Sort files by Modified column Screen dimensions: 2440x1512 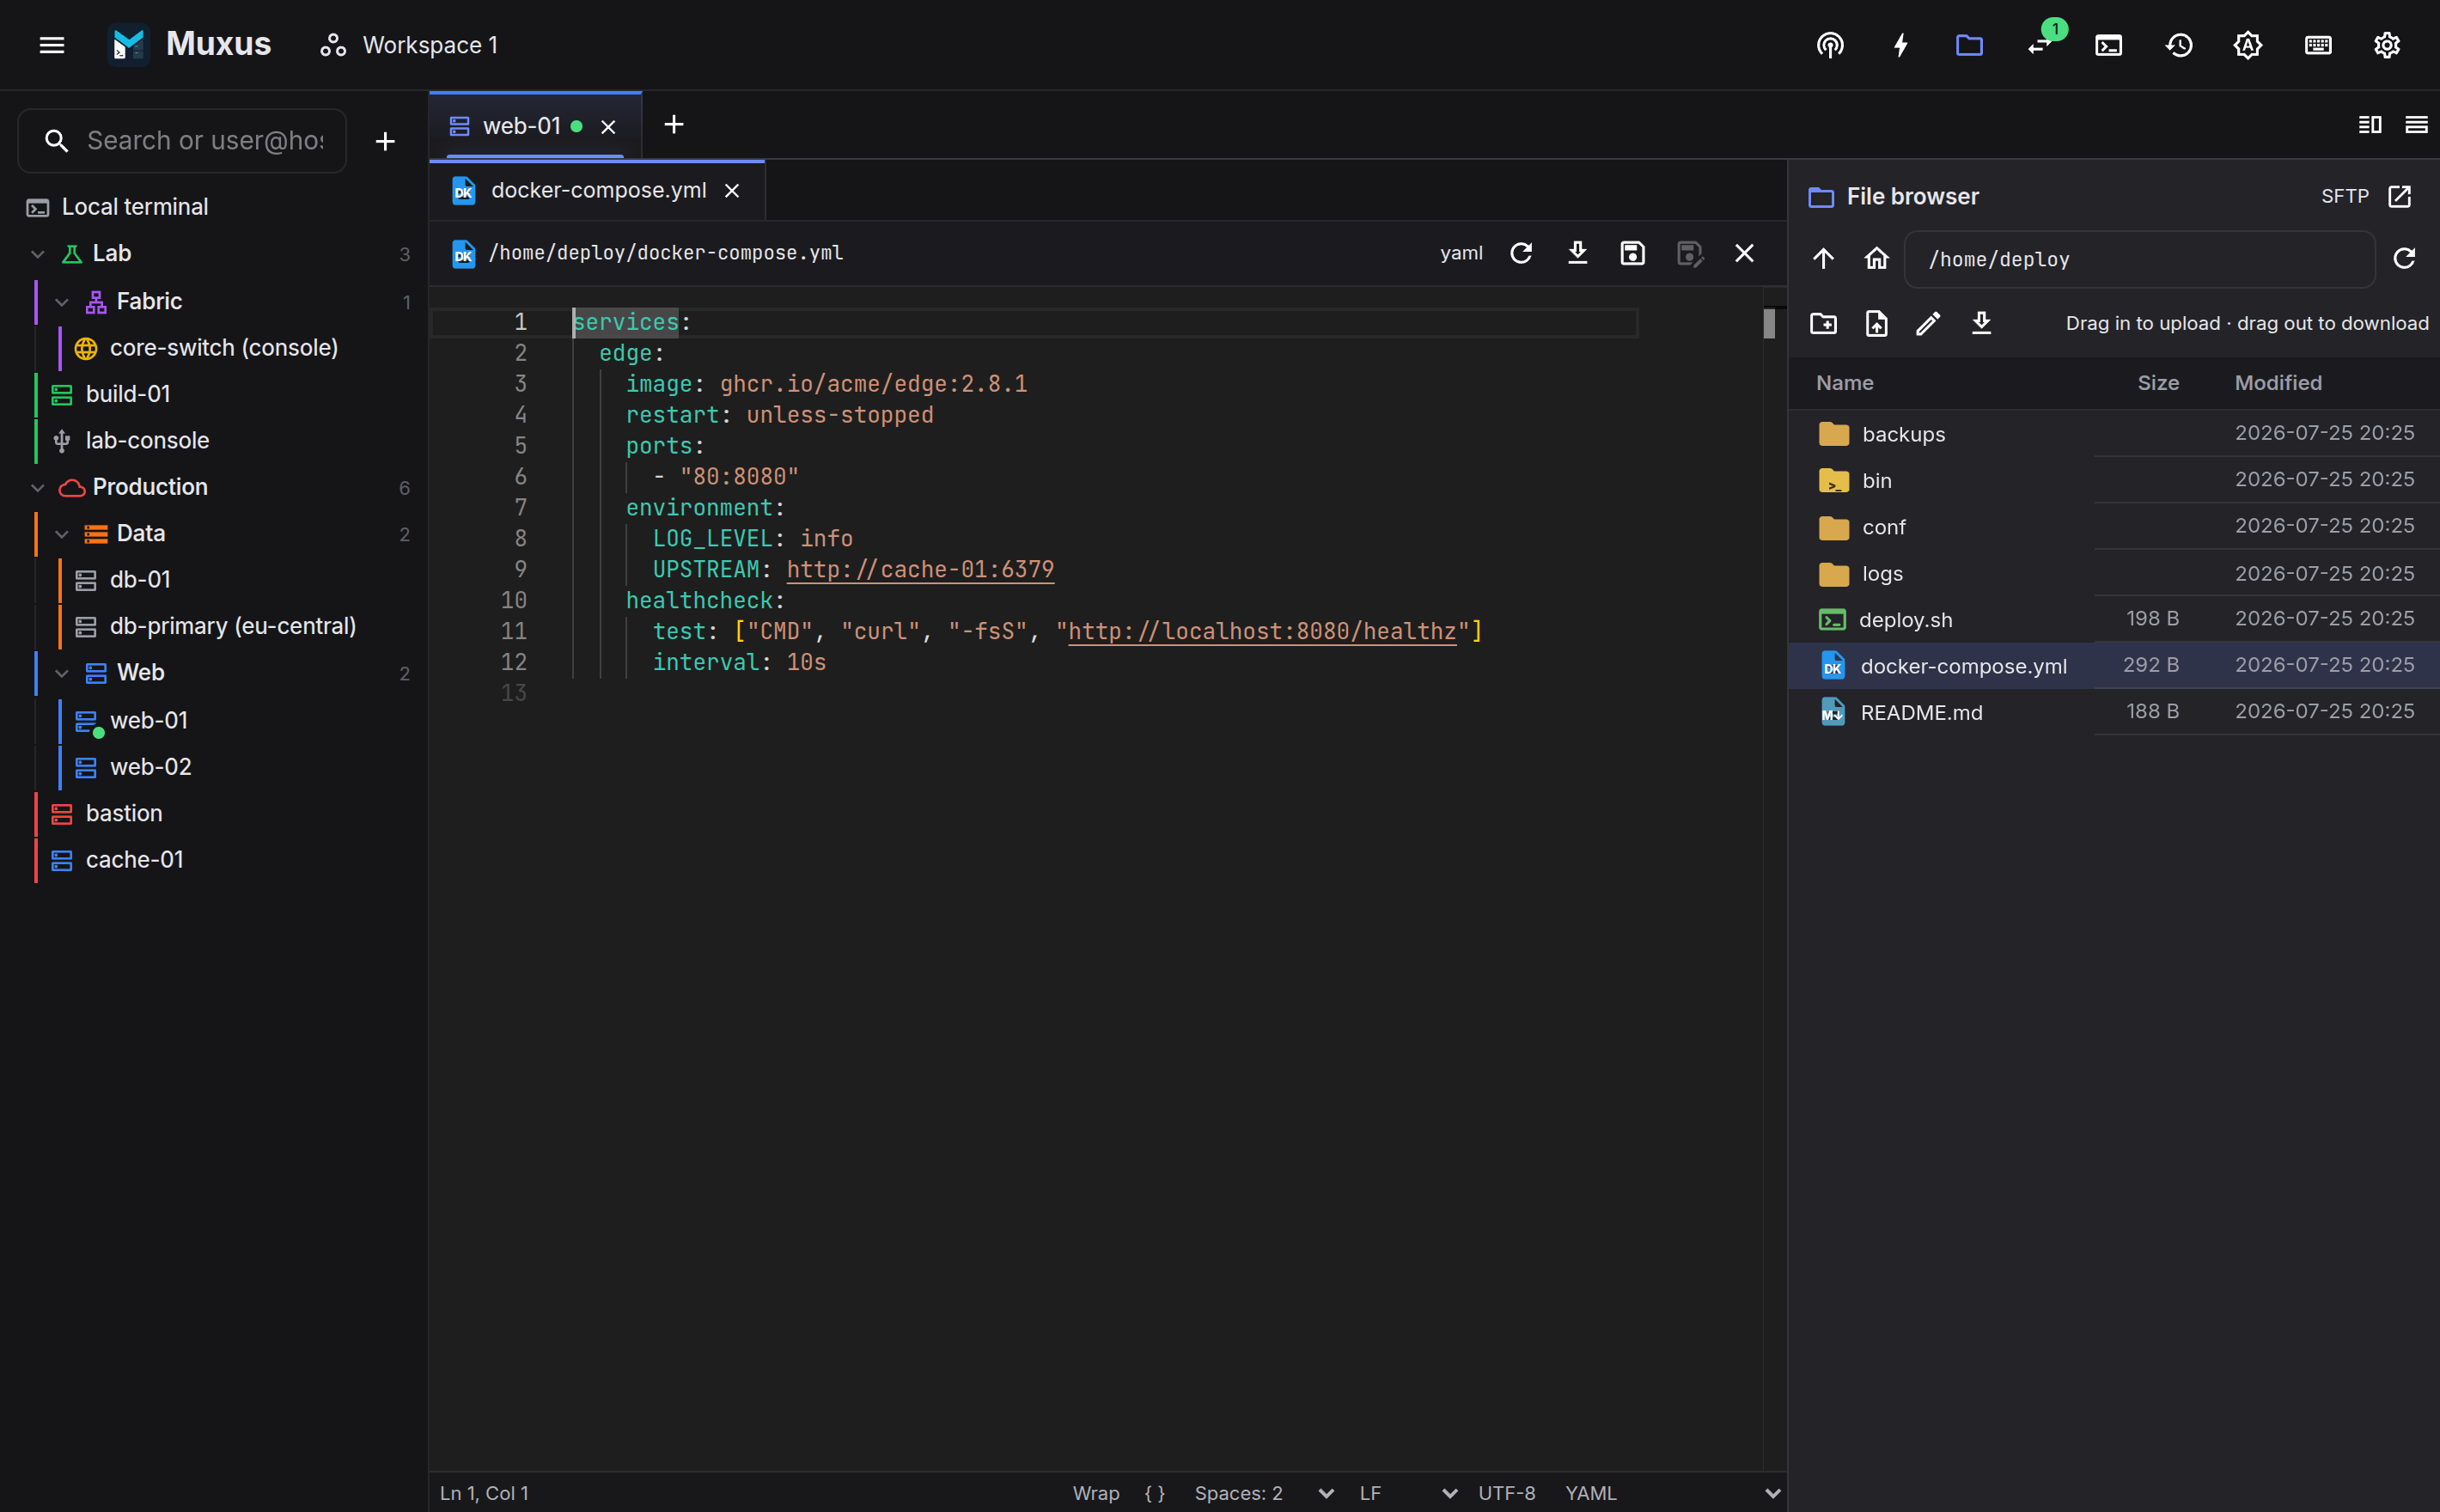click(2278, 383)
